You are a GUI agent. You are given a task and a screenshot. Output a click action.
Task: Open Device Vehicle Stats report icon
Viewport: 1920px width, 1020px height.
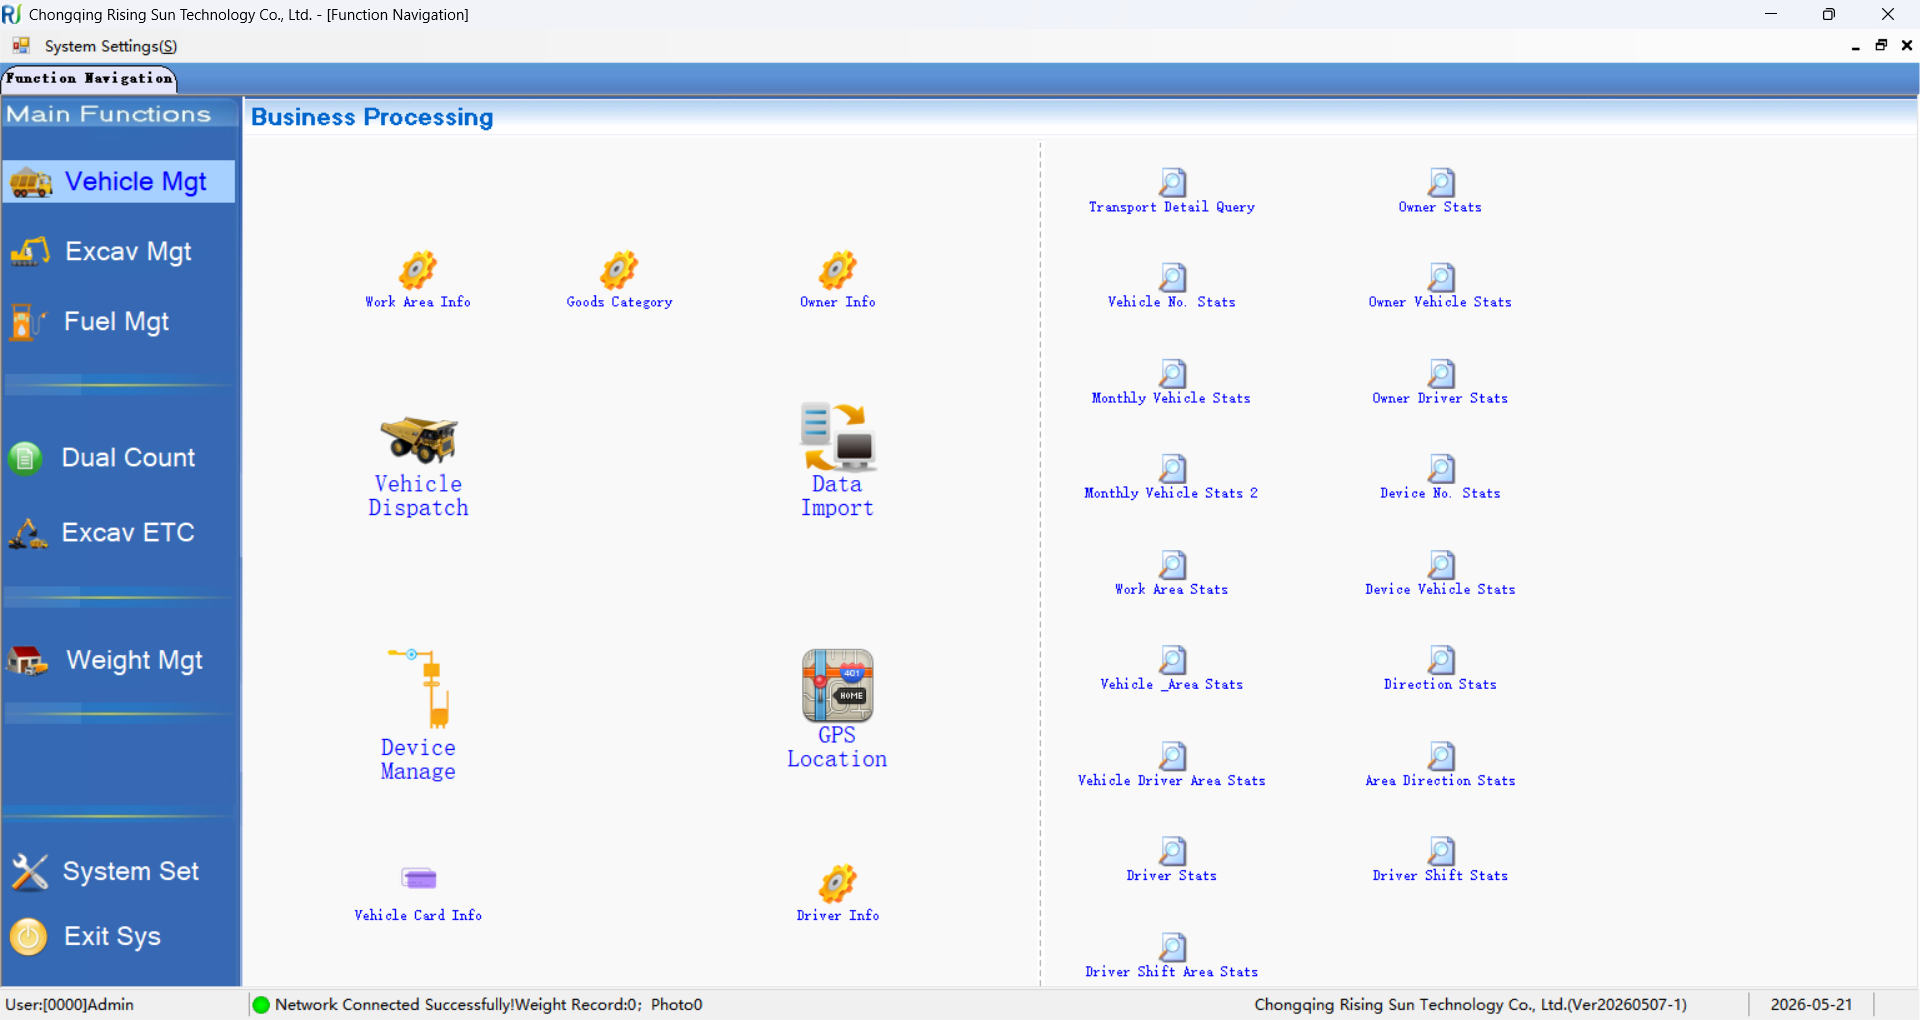[1441, 565]
